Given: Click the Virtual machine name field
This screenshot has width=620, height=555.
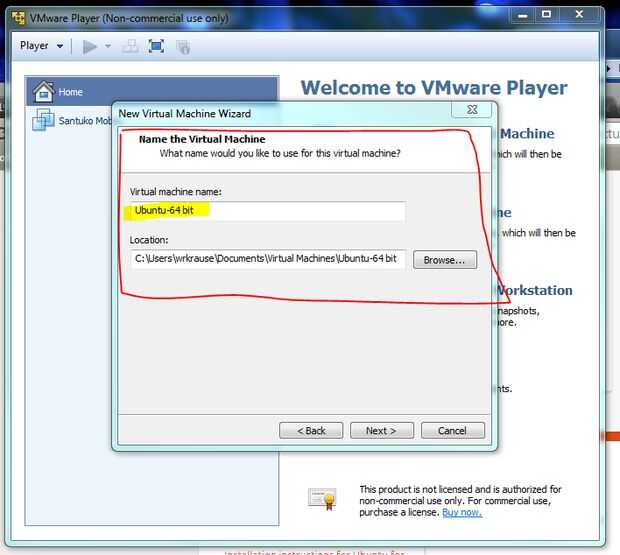Looking at the screenshot, I should (x=267, y=211).
